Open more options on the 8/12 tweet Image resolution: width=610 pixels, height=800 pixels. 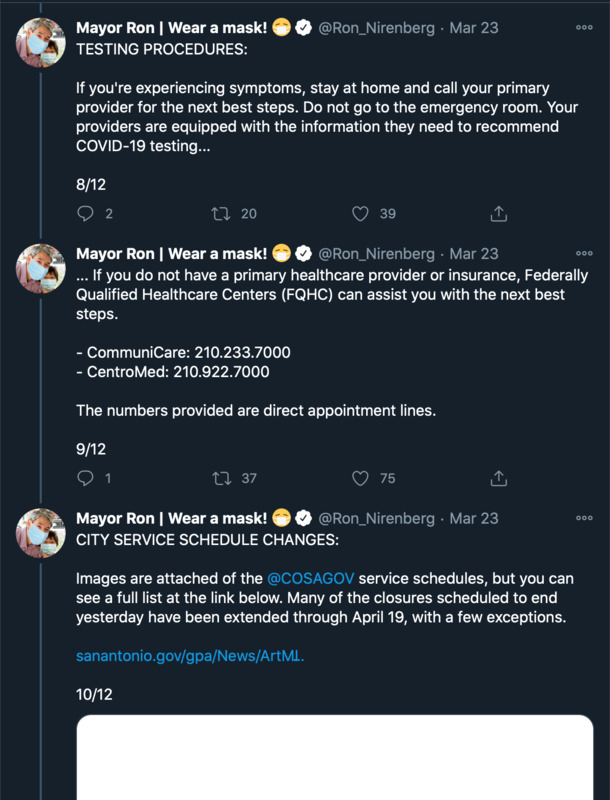tap(584, 28)
